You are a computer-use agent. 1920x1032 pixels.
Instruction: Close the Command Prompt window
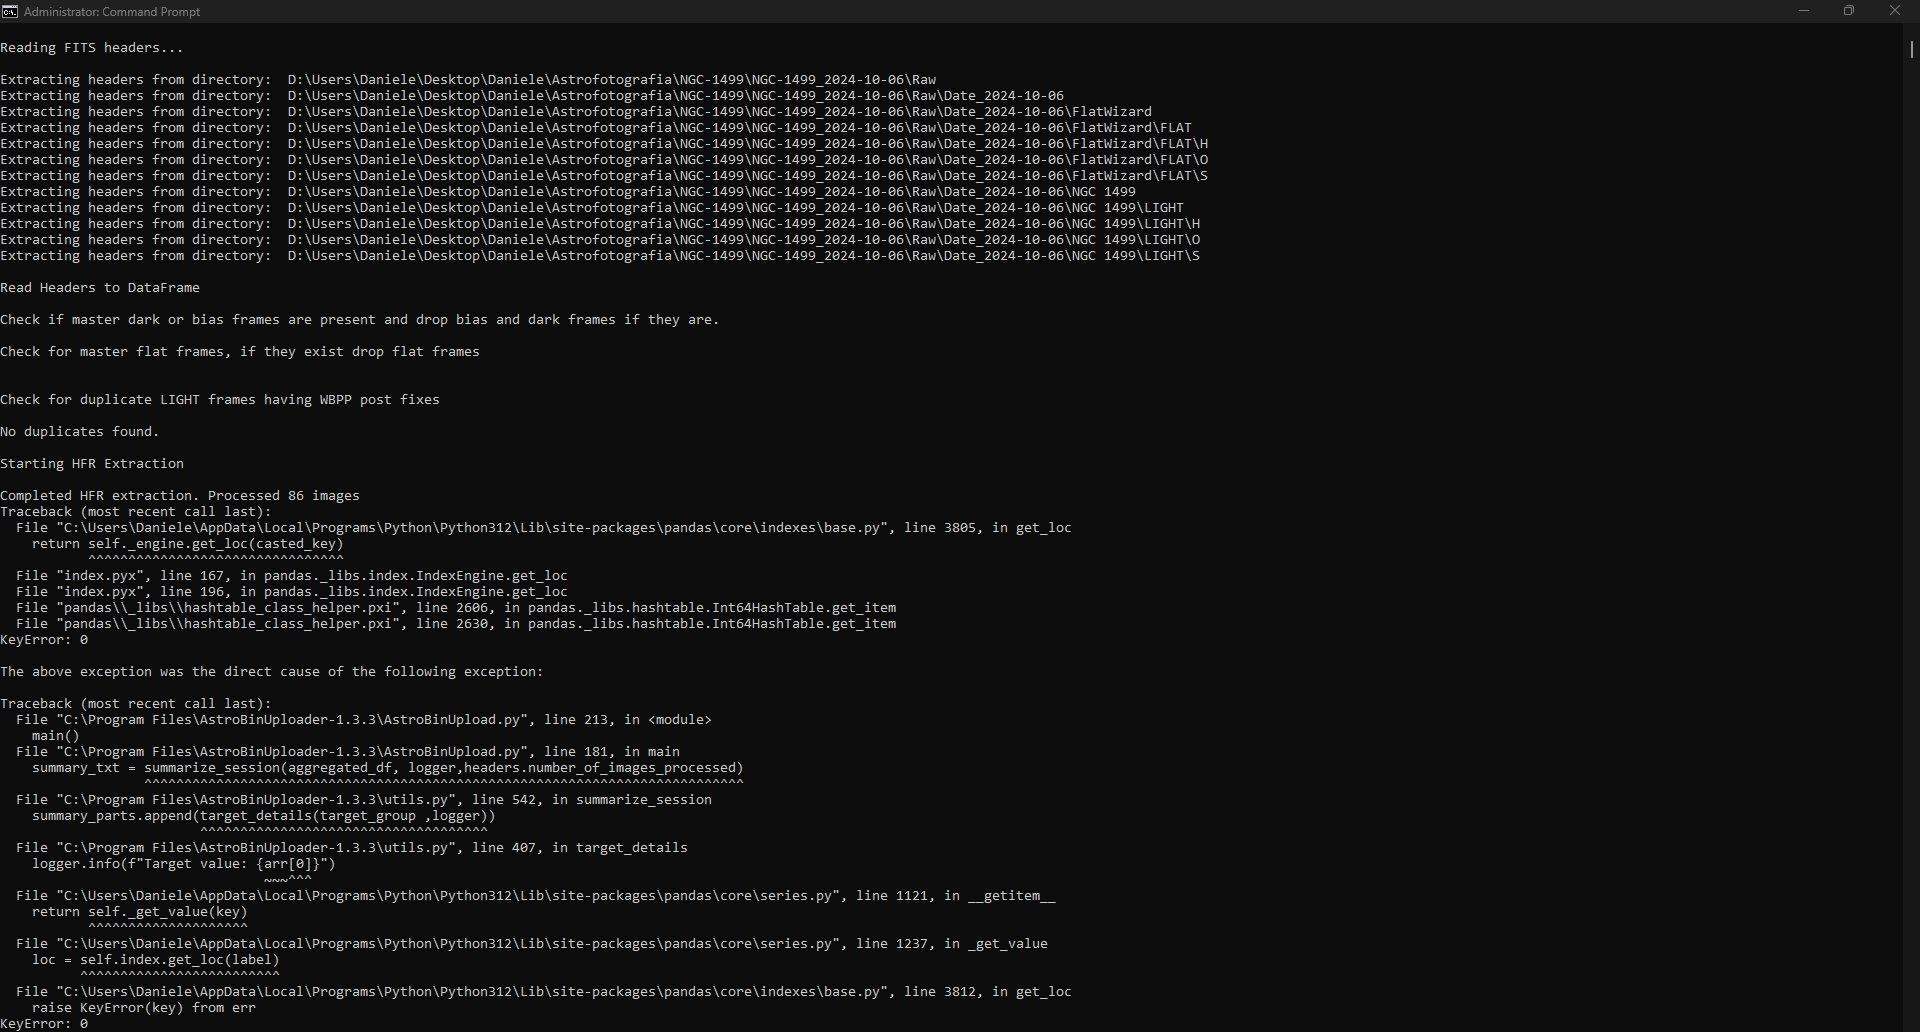pyautogui.click(x=1895, y=11)
